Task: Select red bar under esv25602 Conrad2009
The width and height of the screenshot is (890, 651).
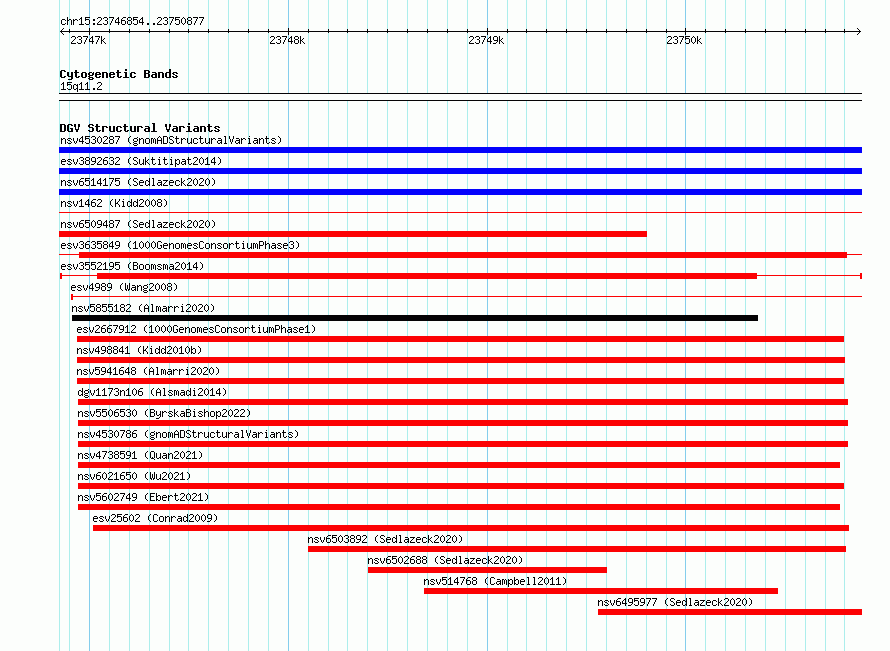Action: tap(471, 528)
